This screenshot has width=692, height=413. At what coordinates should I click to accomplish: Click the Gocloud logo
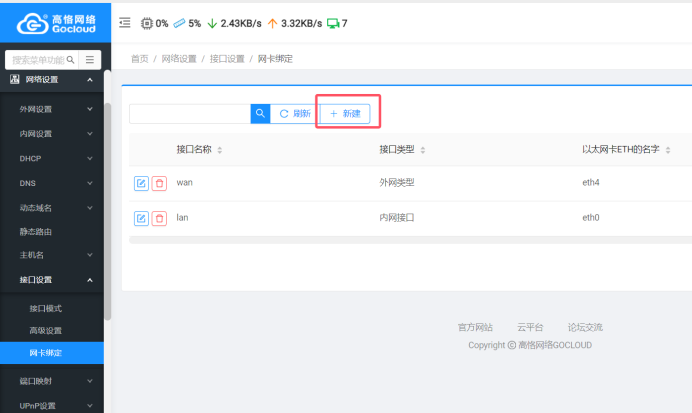[56, 23]
